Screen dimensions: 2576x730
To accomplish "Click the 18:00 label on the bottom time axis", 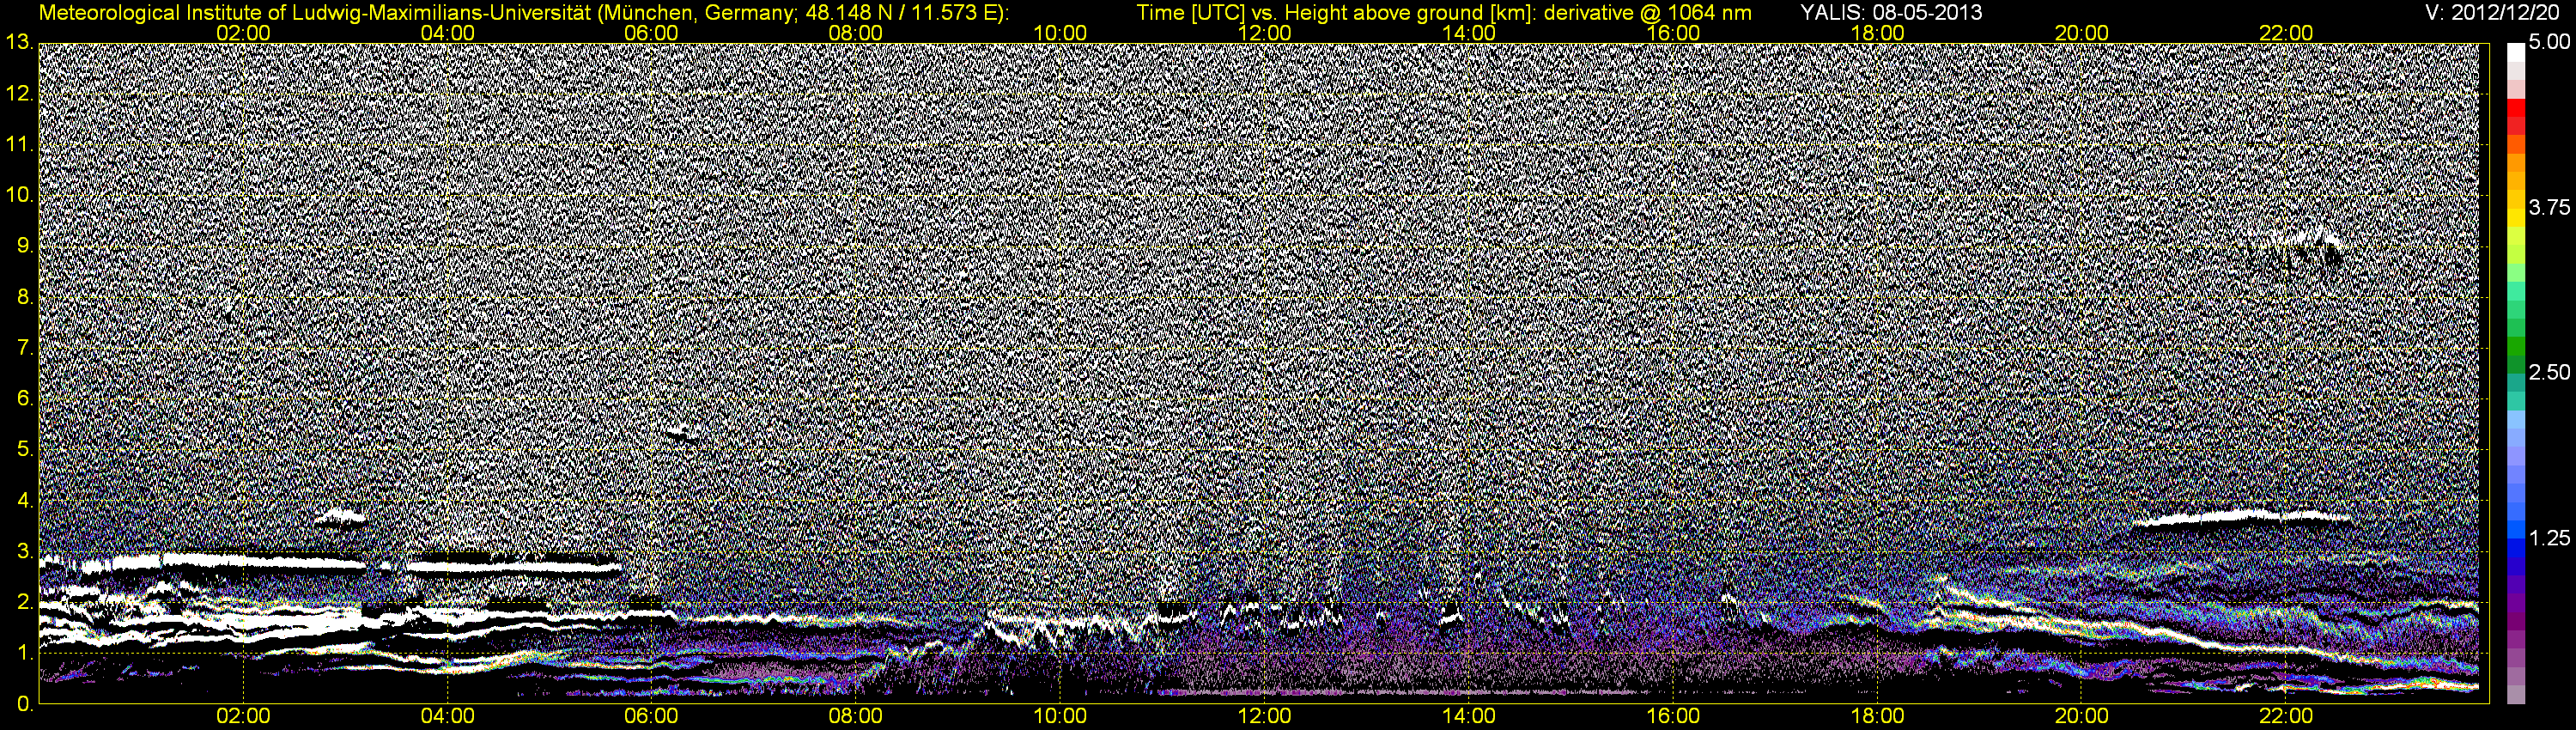I will (x=1877, y=717).
